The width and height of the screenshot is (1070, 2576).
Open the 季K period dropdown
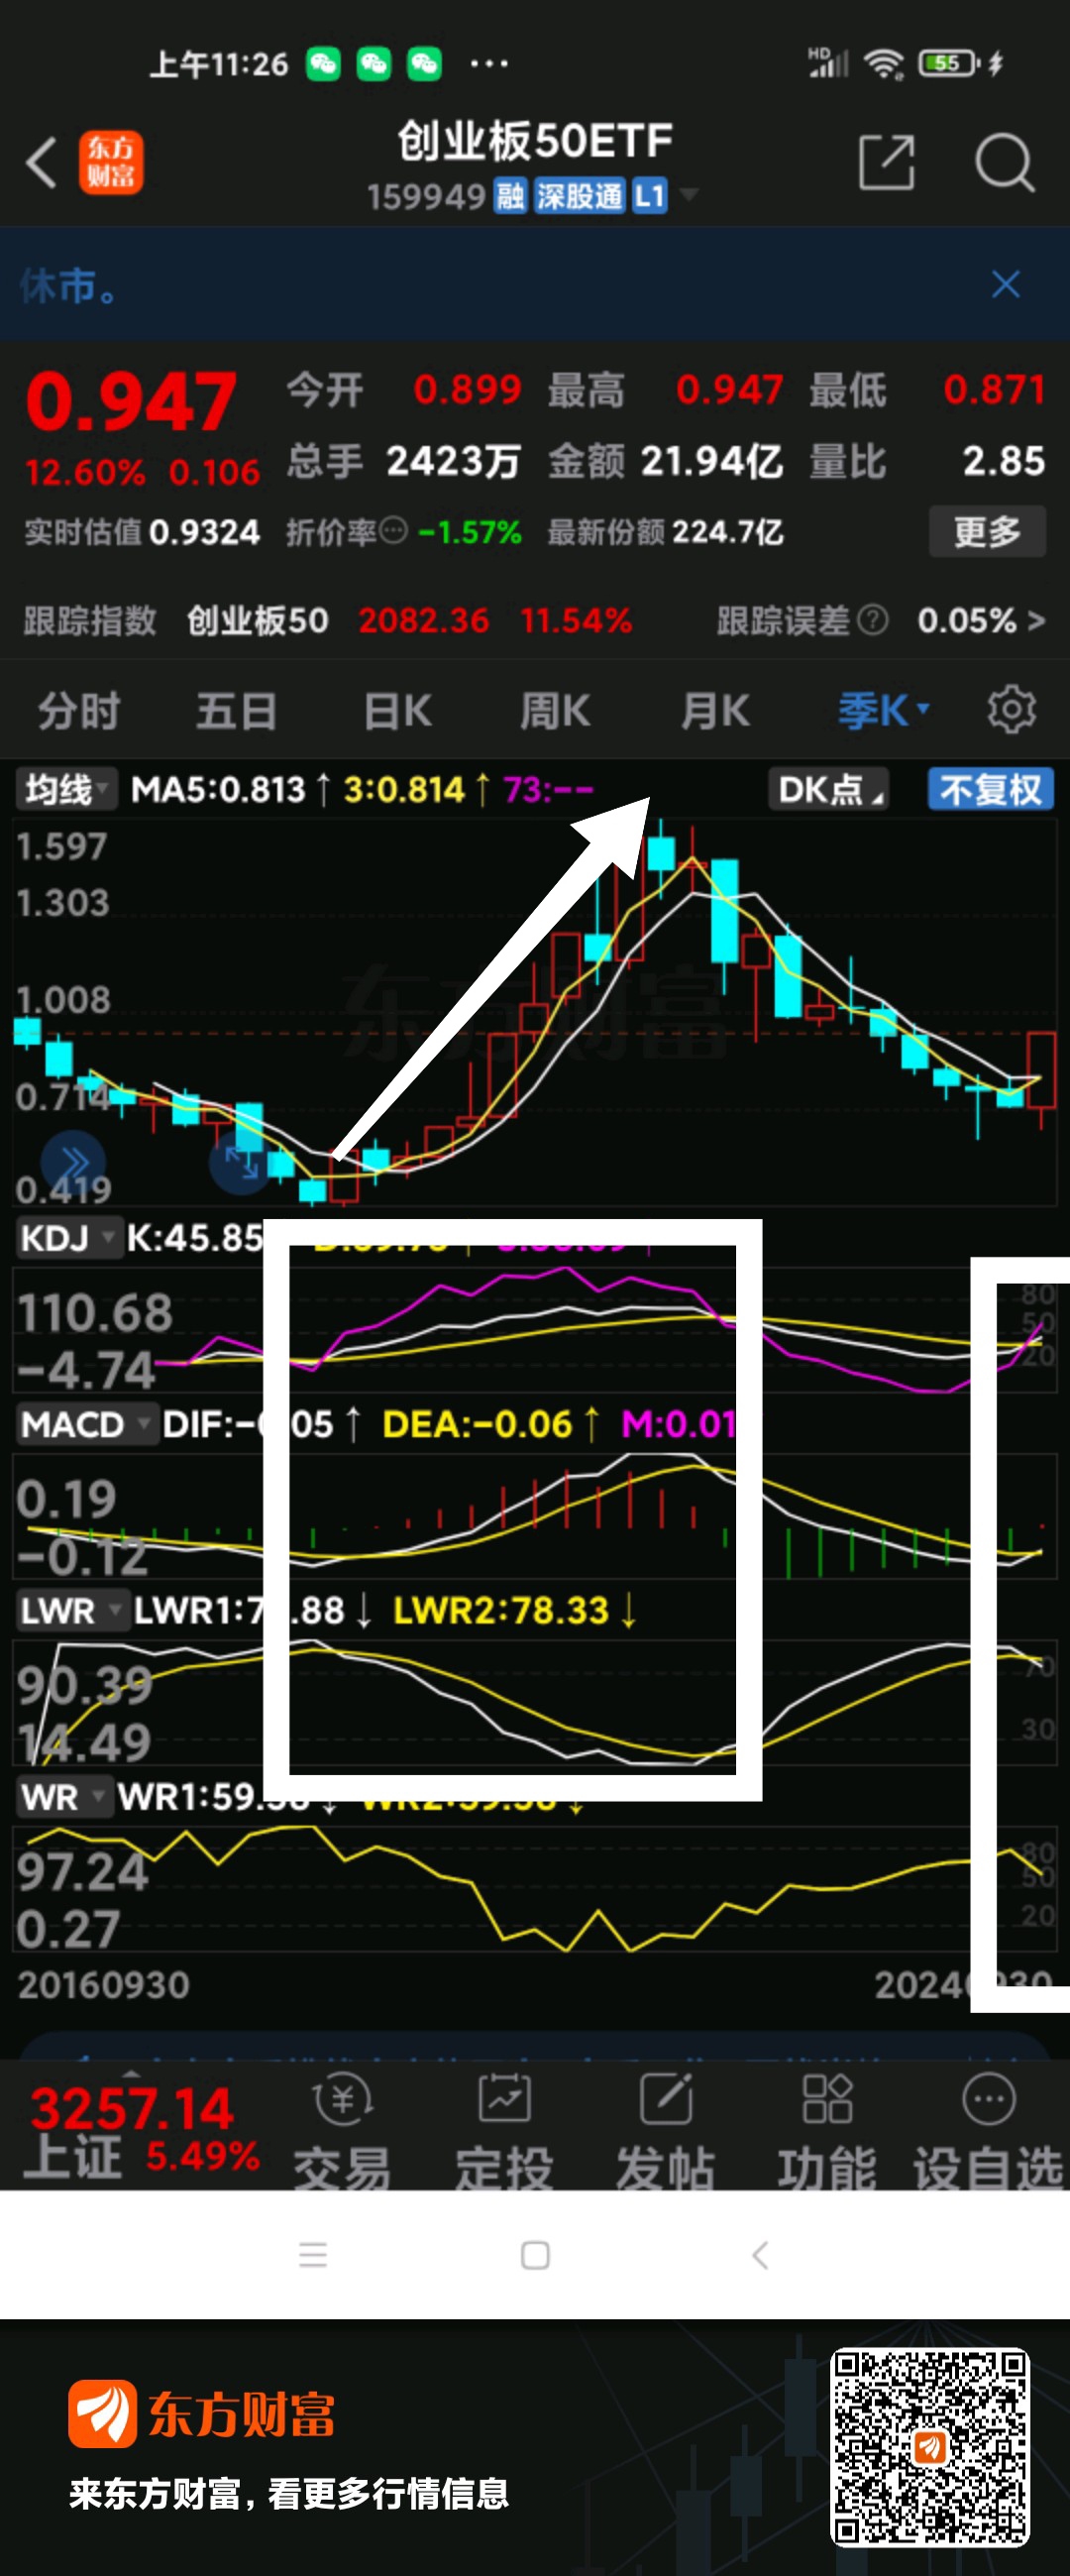pyautogui.click(x=883, y=711)
